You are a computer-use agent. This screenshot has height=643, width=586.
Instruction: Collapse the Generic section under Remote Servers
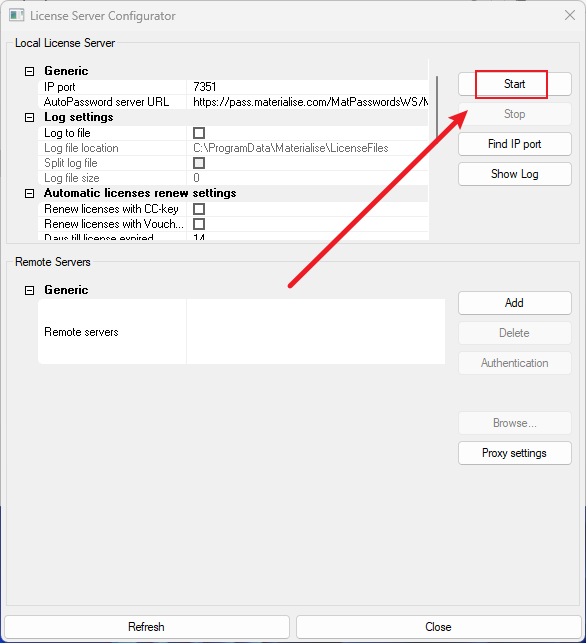pos(30,291)
